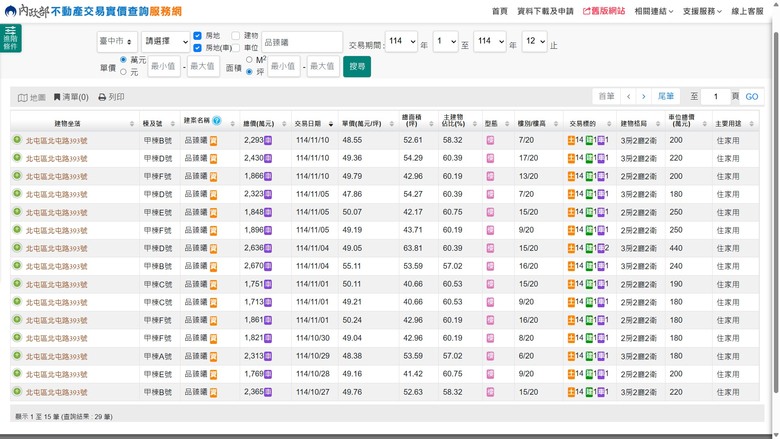Click the green expand icon on first row
Image resolution: width=780 pixels, height=439 pixels.
pyautogui.click(x=17, y=140)
